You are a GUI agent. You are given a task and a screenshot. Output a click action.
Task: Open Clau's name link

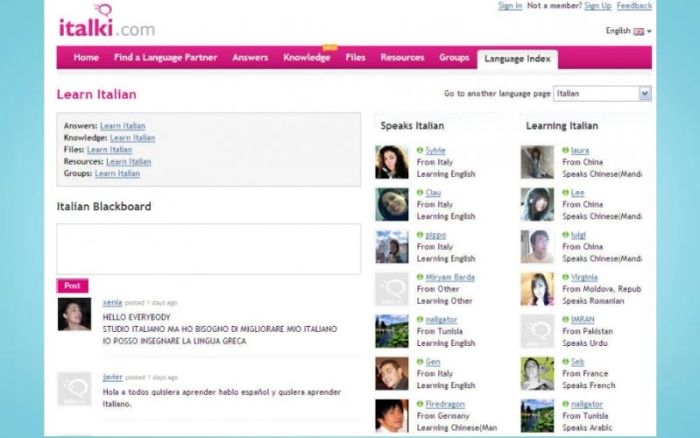tap(433, 192)
